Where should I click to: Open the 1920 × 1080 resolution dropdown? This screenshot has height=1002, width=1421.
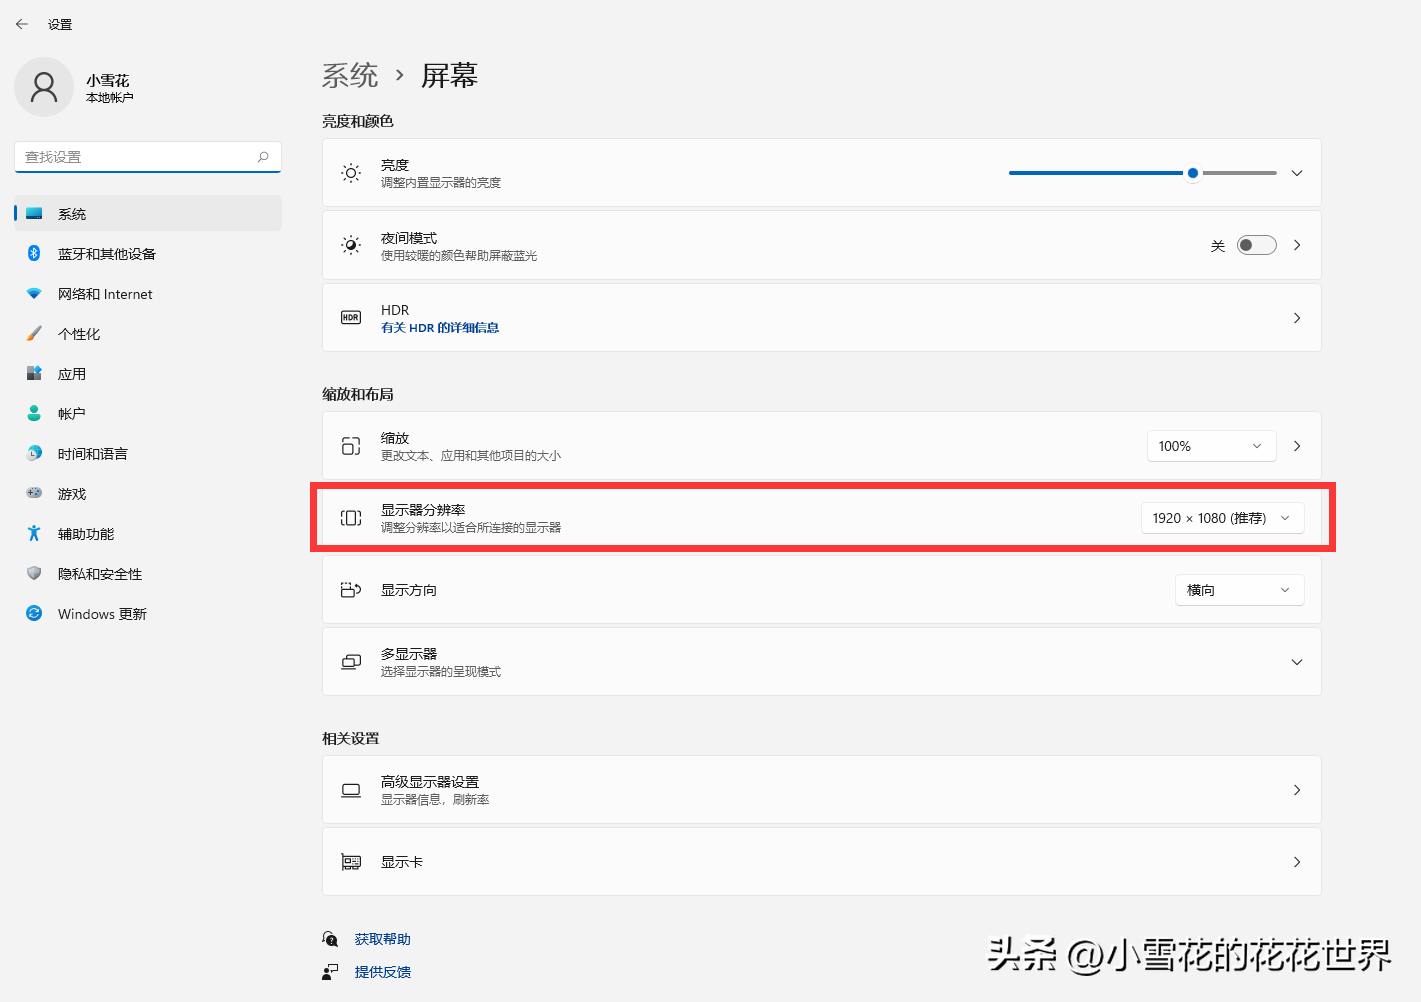pyautogui.click(x=1222, y=518)
